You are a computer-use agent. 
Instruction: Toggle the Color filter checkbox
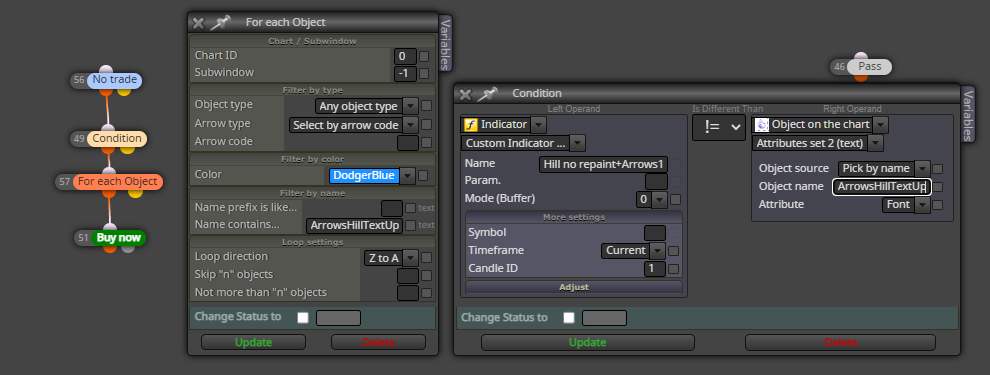[x=423, y=176]
